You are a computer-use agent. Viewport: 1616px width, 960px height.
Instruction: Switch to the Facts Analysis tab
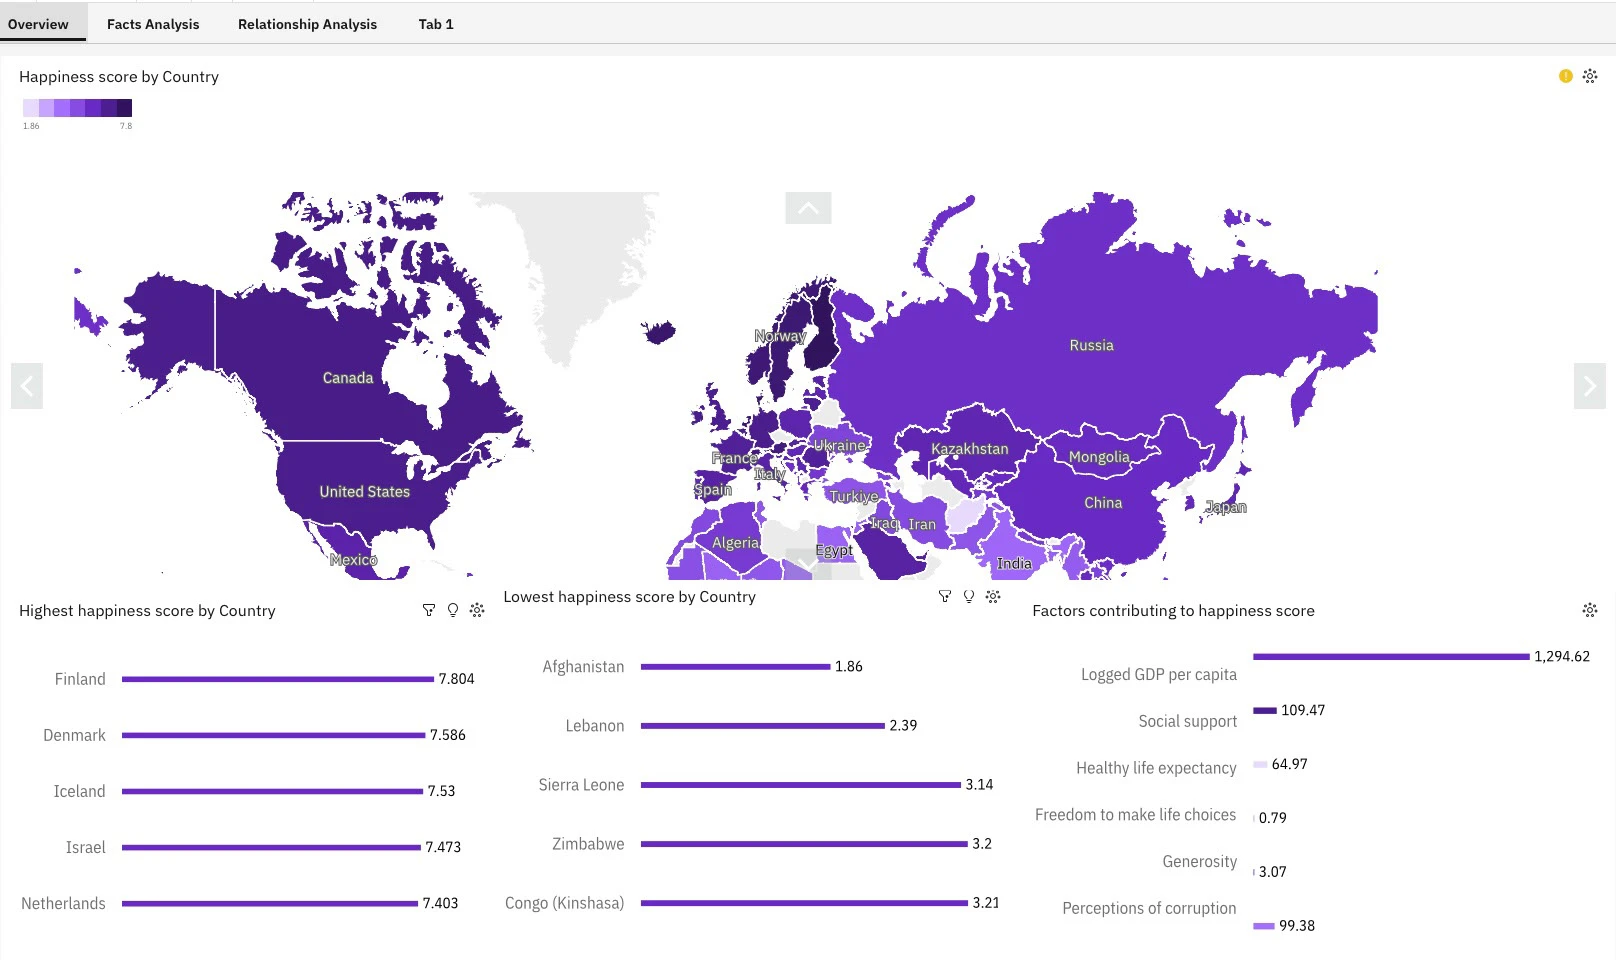152,23
